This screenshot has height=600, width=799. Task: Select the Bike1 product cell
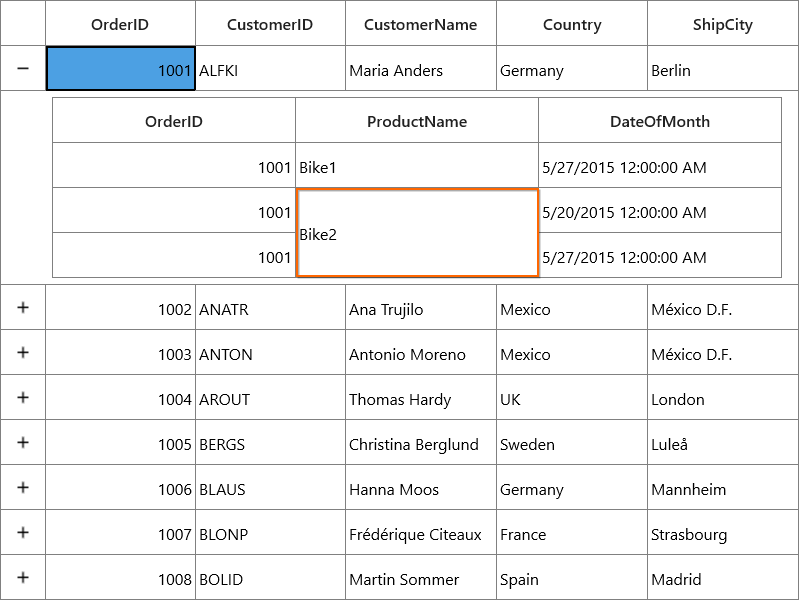417,166
